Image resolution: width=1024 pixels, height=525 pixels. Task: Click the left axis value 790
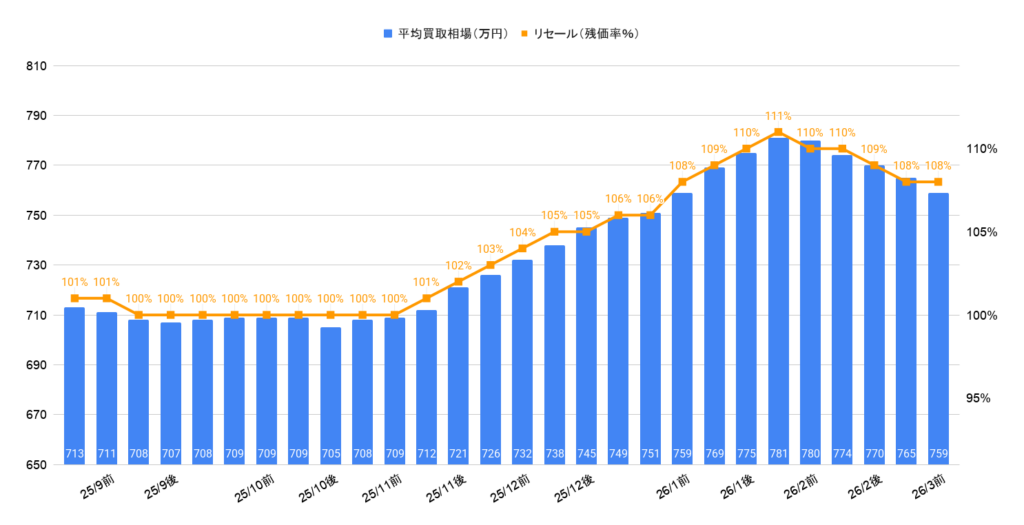(x=36, y=116)
